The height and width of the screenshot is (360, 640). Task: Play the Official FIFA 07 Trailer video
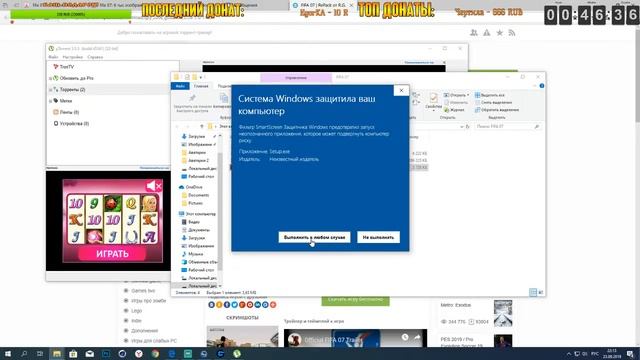tap(355, 338)
